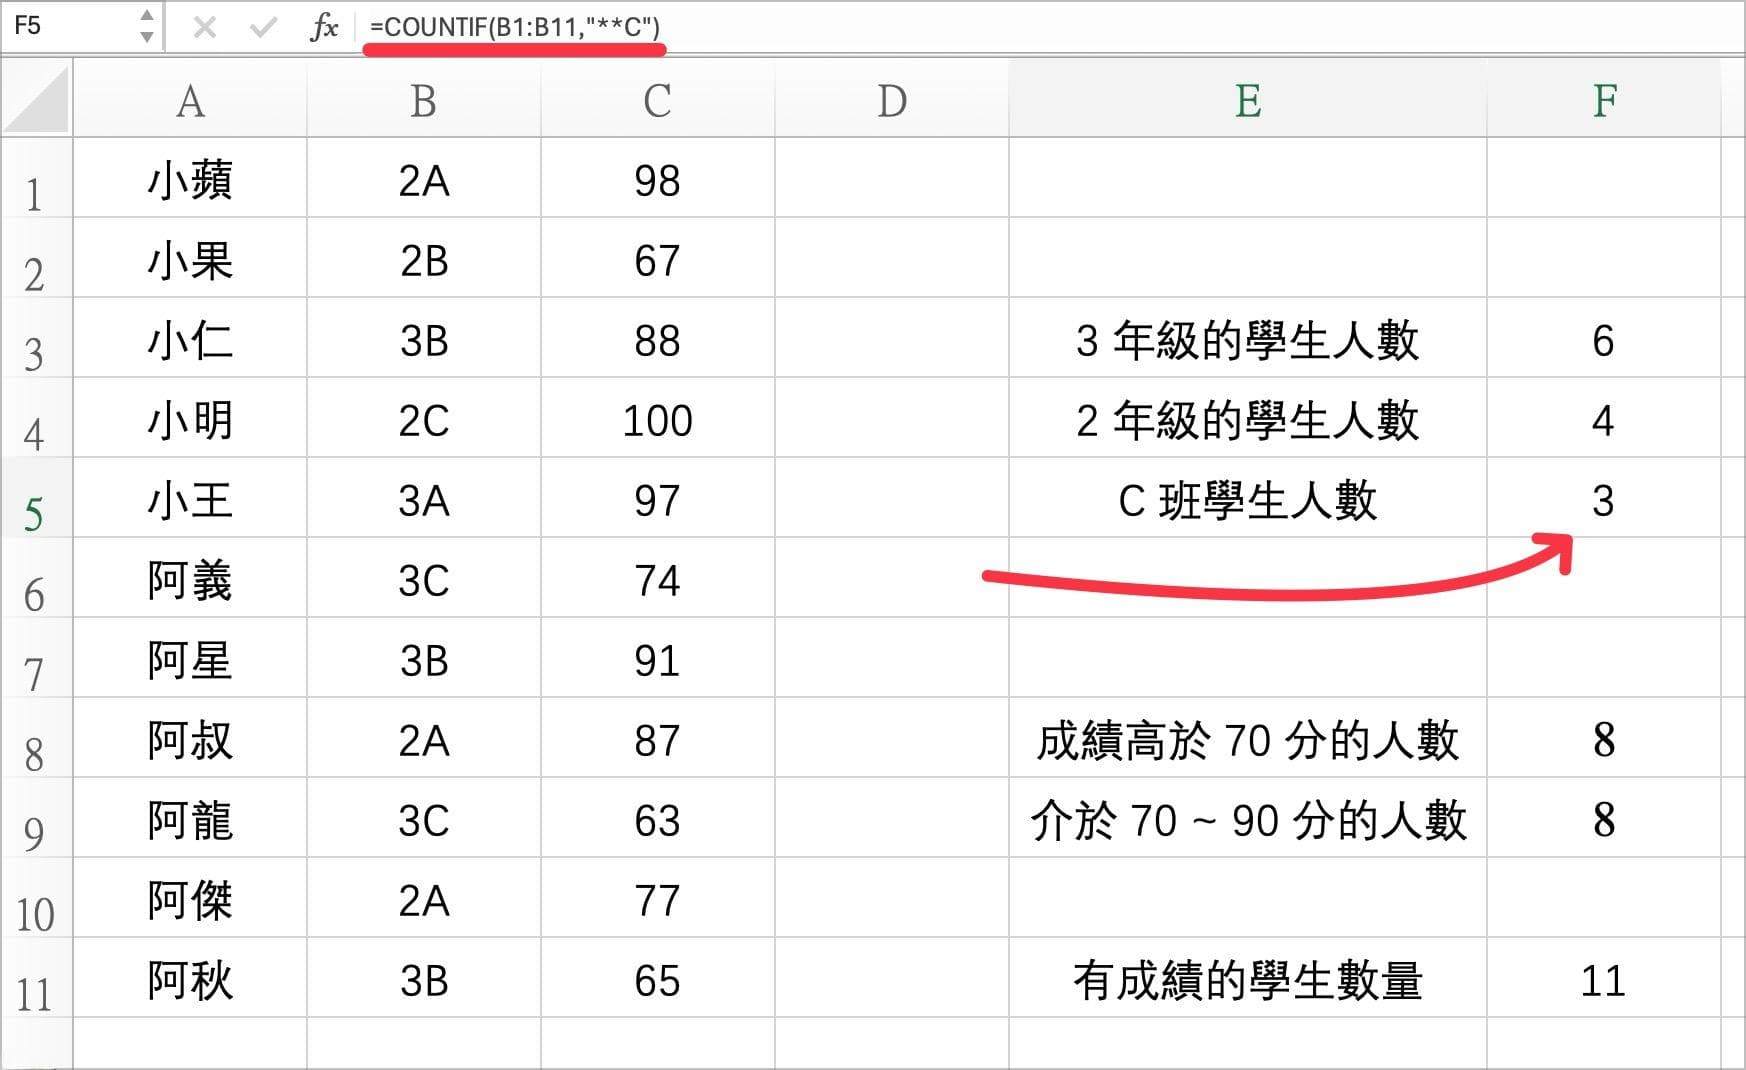Click the Name Box stepper arrows
Image resolution: width=1746 pixels, height=1070 pixels.
point(146,26)
